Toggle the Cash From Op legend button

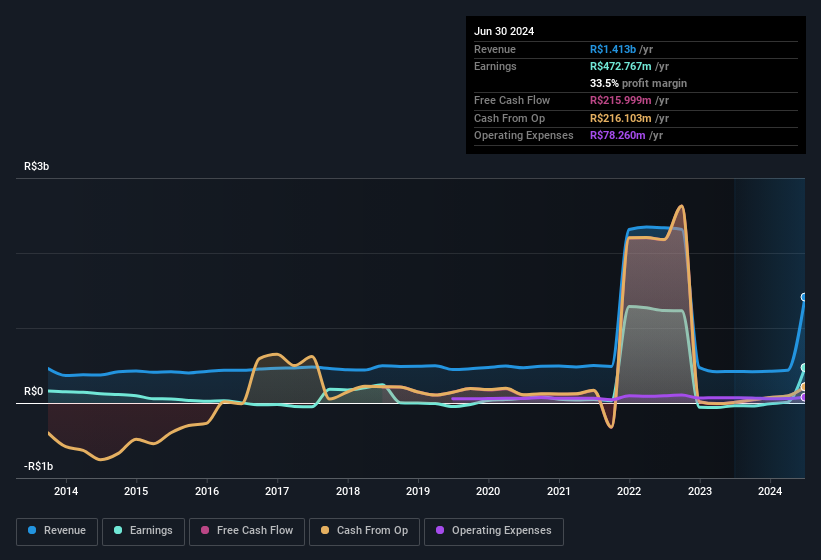tap(364, 531)
